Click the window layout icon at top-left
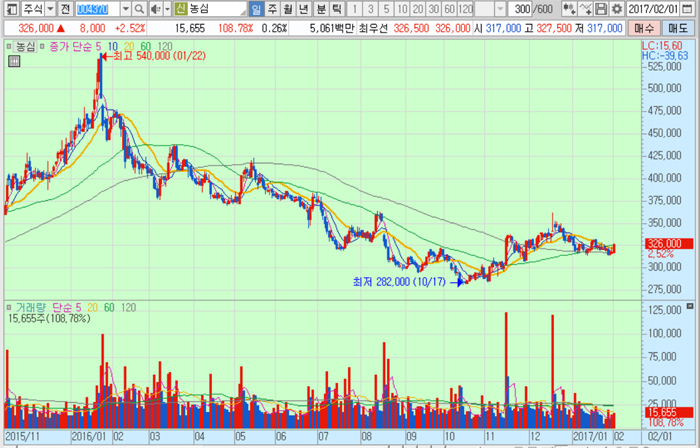This screenshot has height=448, width=700. coord(8,9)
